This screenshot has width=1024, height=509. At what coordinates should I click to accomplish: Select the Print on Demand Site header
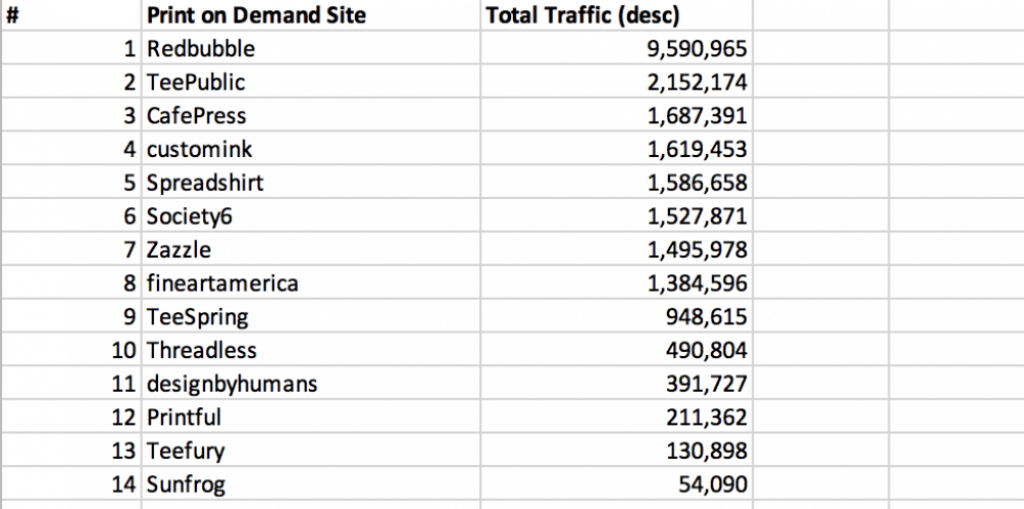pyautogui.click(x=311, y=15)
